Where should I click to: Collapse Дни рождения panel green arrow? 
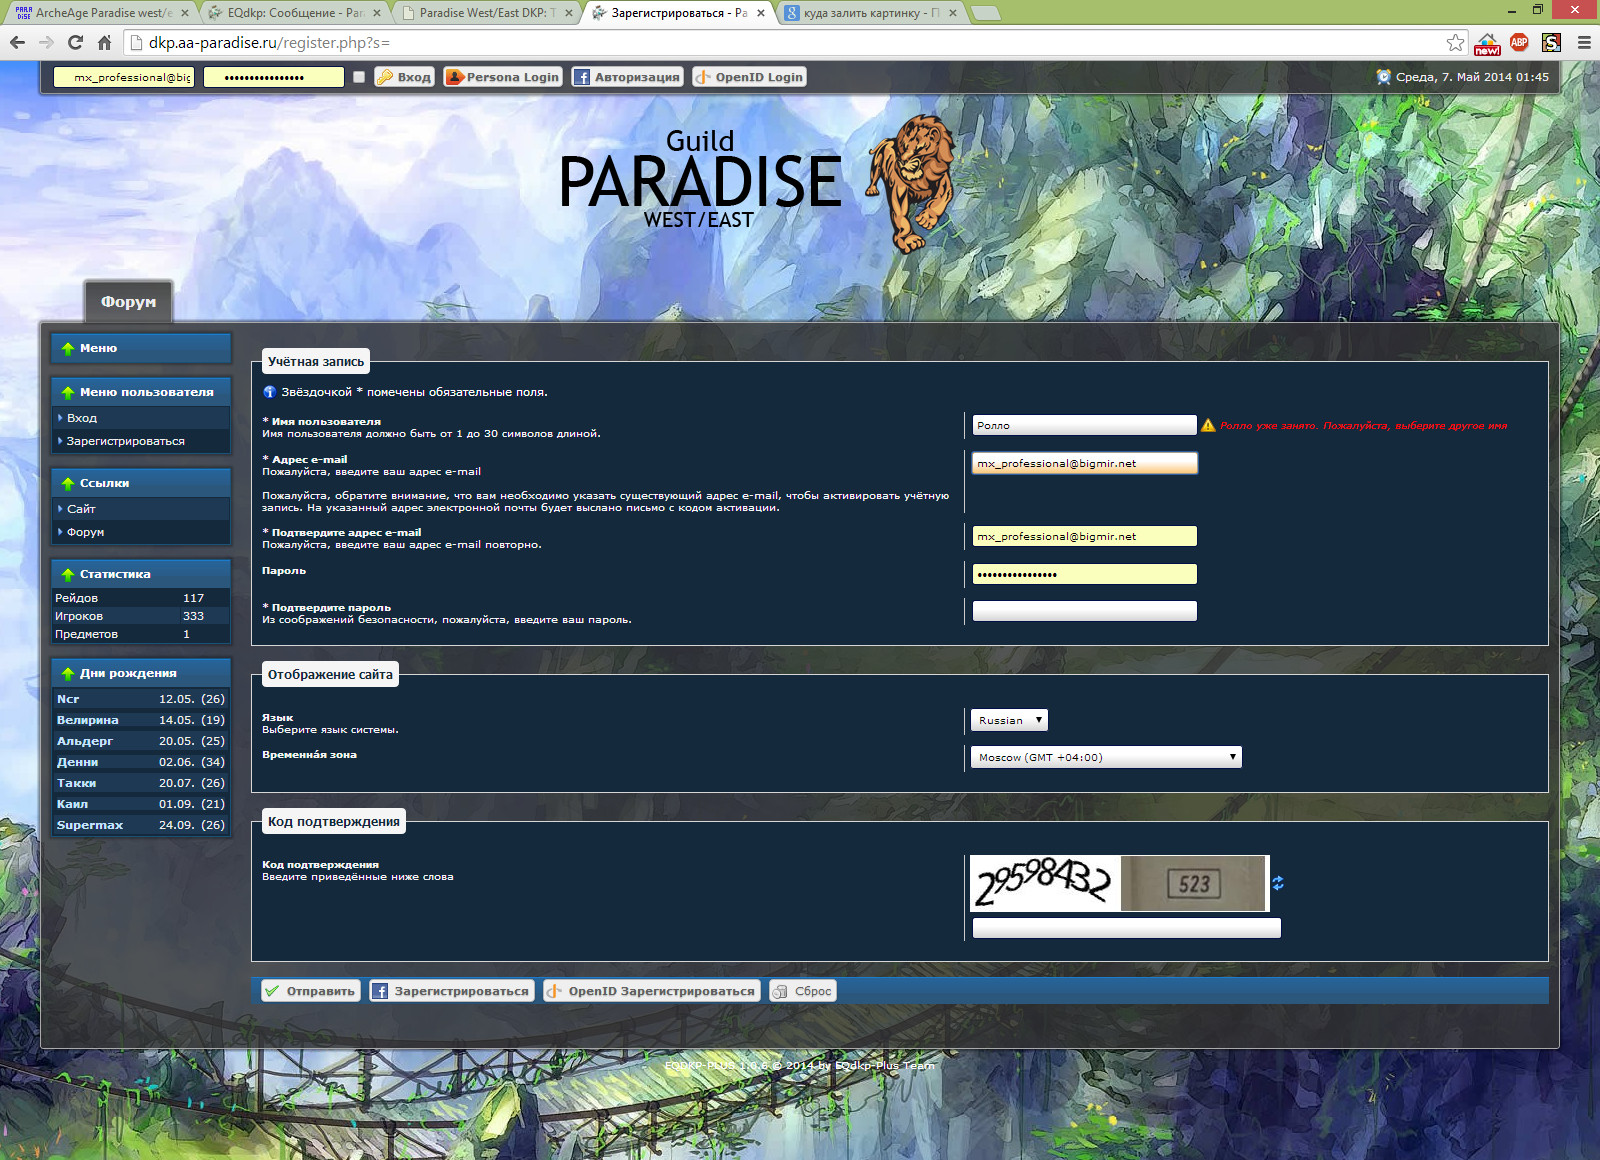[x=68, y=673]
